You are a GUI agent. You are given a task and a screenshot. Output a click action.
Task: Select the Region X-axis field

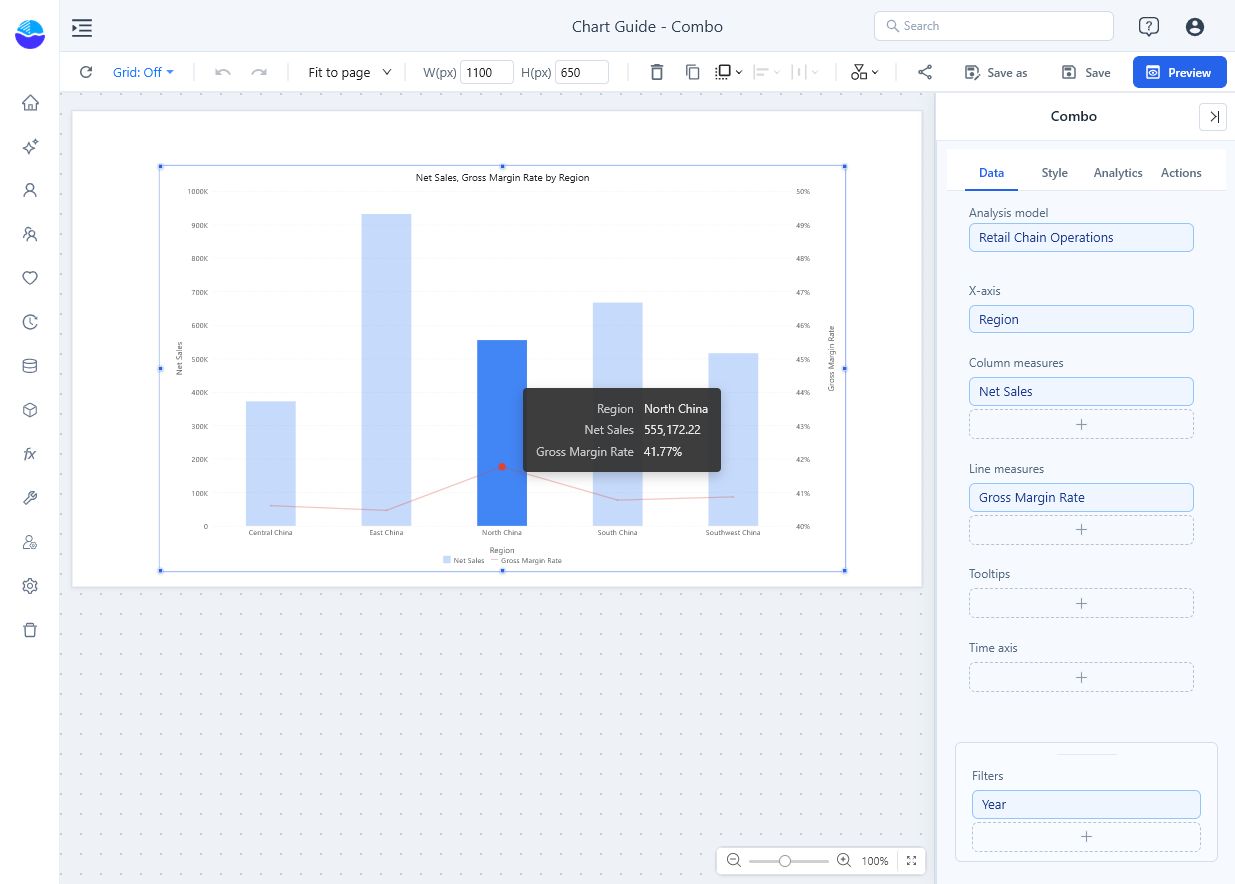1081,320
